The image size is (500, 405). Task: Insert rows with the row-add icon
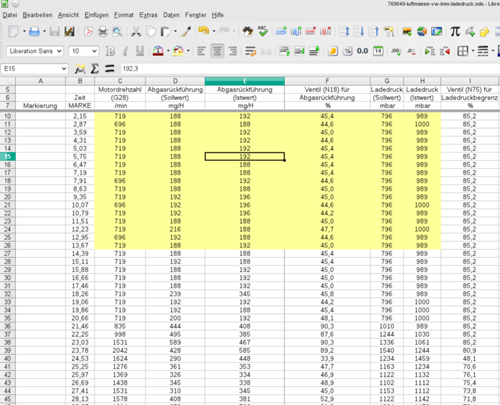tap(281, 31)
